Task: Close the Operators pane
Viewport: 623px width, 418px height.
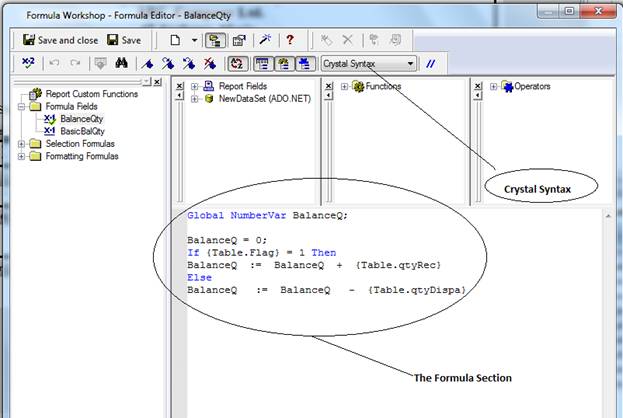Action: (x=478, y=86)
